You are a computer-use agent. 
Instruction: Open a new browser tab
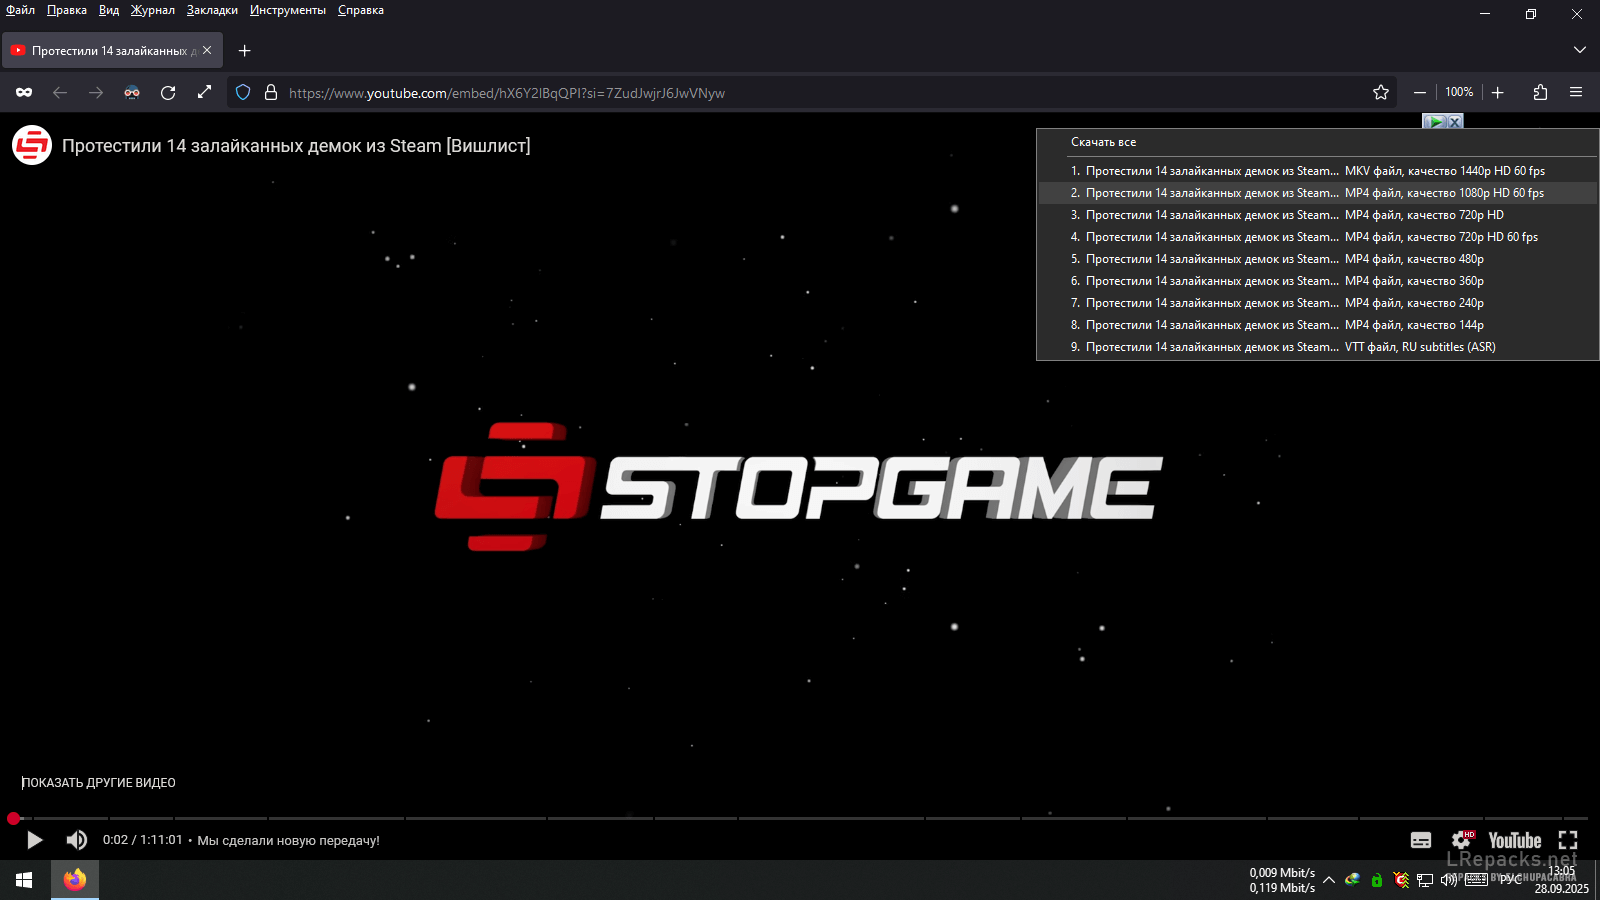245,50
